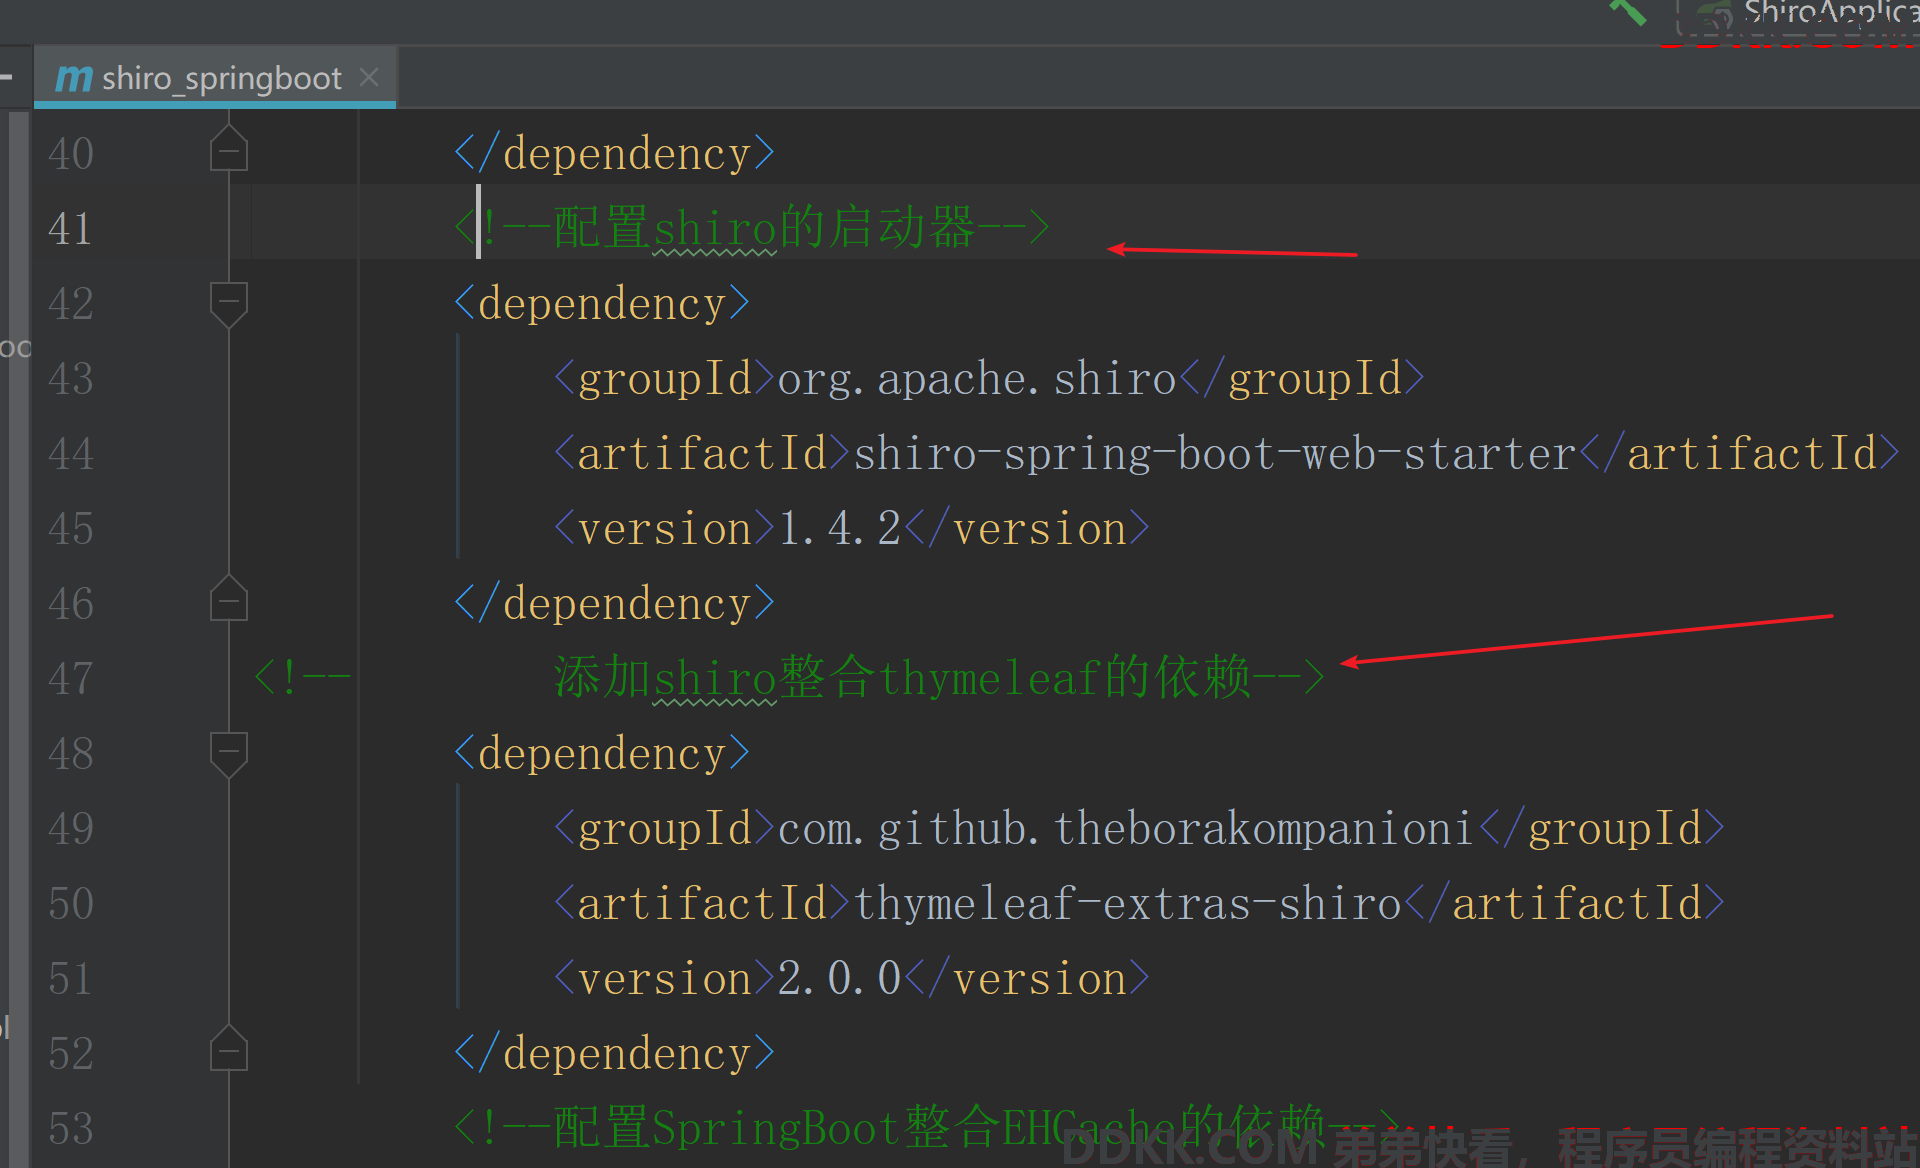
Task: Toggle the fold marker on line 52
Action: coord(229,1050)
